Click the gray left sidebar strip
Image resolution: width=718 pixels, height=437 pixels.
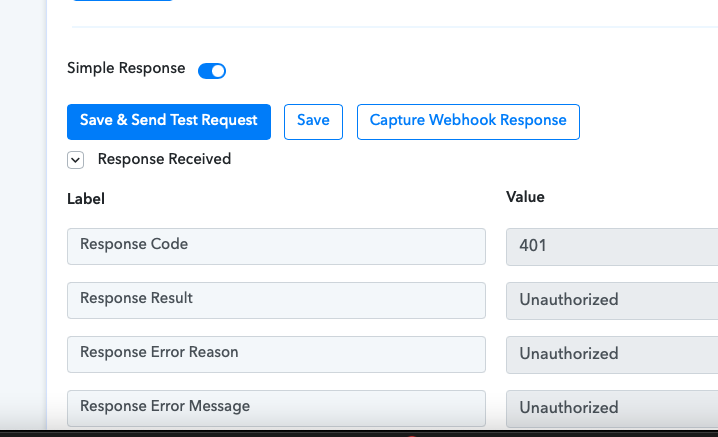(23, 214)
